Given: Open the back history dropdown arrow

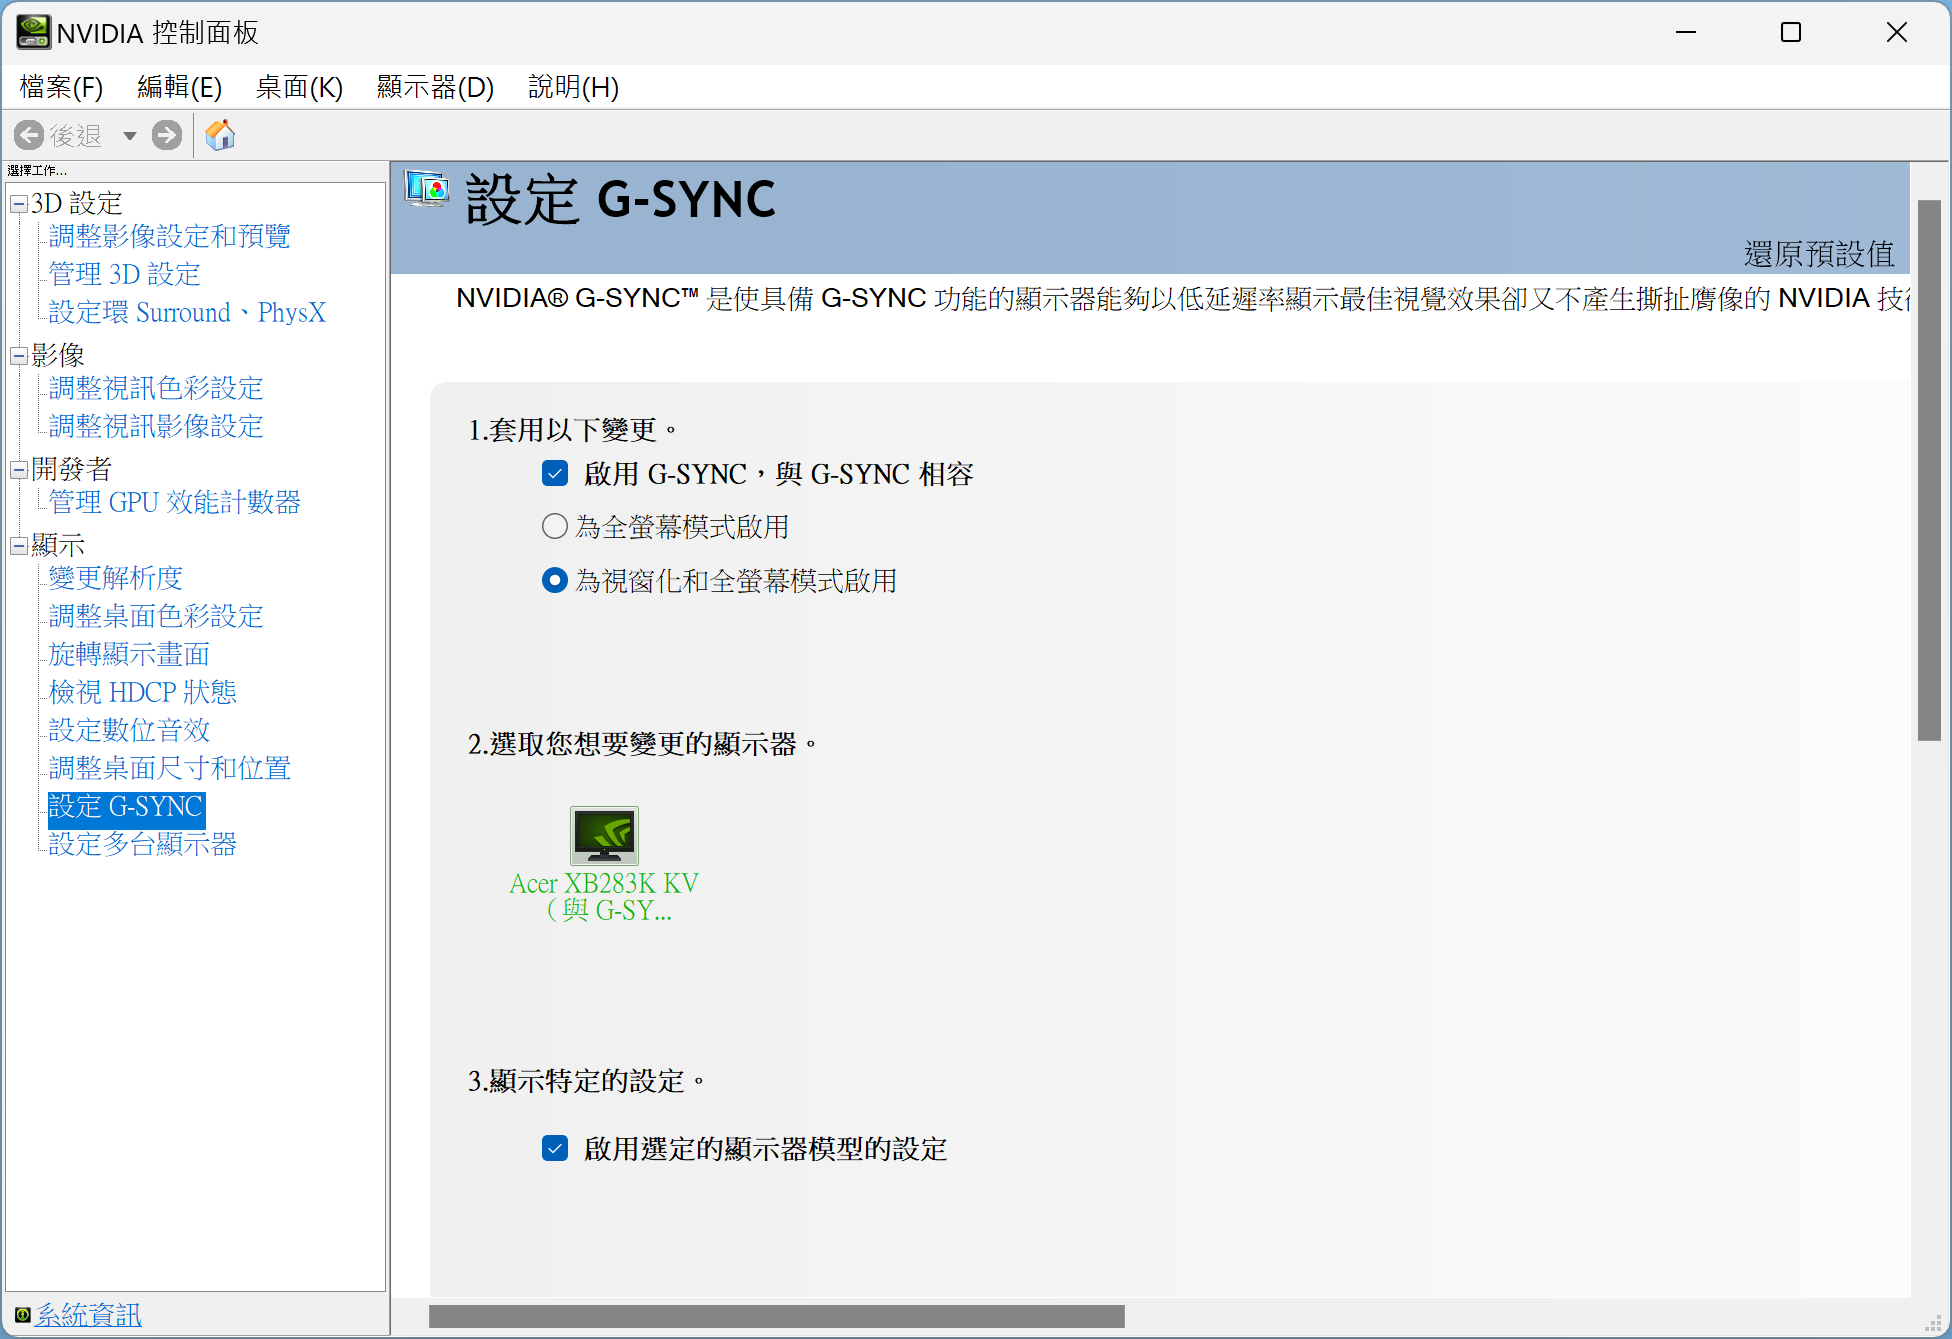Looking at the screenshot, I should (130, 136).
